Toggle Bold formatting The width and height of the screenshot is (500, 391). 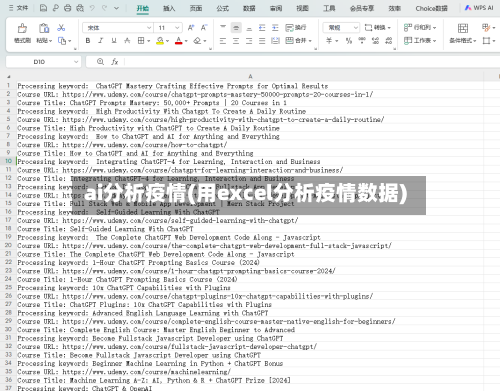88,41
